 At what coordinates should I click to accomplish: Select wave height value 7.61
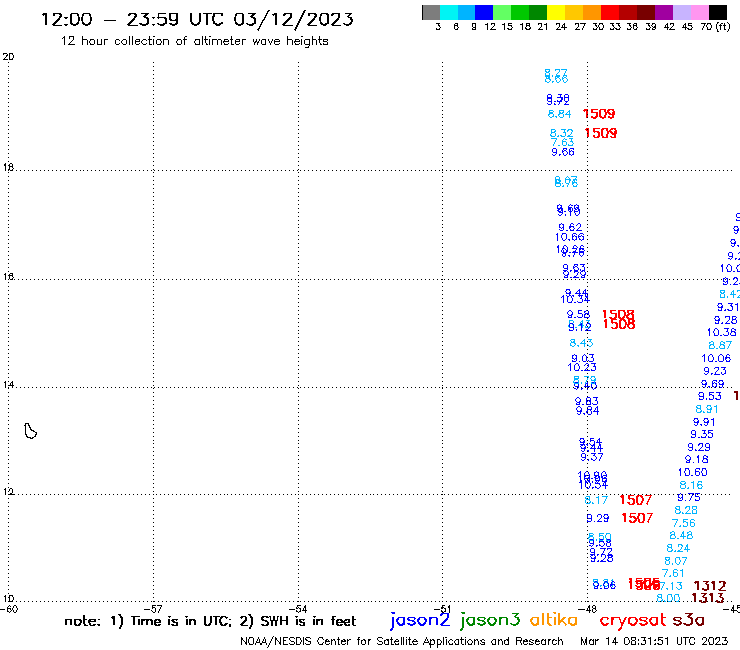pos(673,573)
